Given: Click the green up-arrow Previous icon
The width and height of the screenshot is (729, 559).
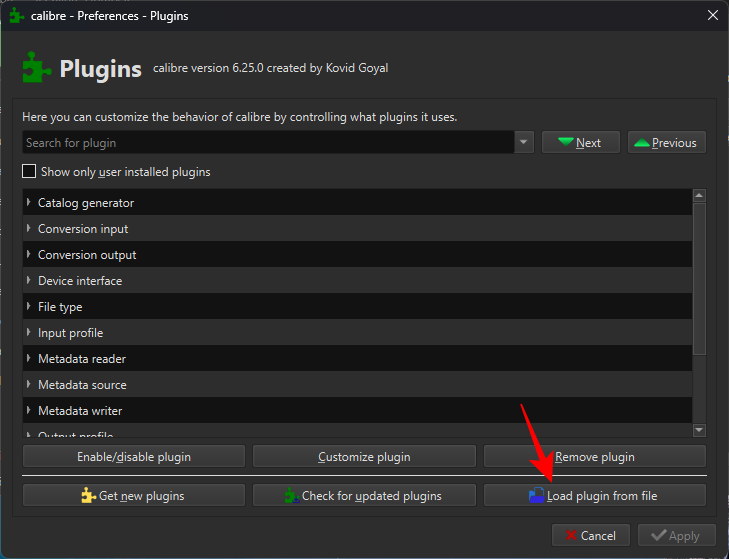Looking at the screenshot, I should [642, 143].
